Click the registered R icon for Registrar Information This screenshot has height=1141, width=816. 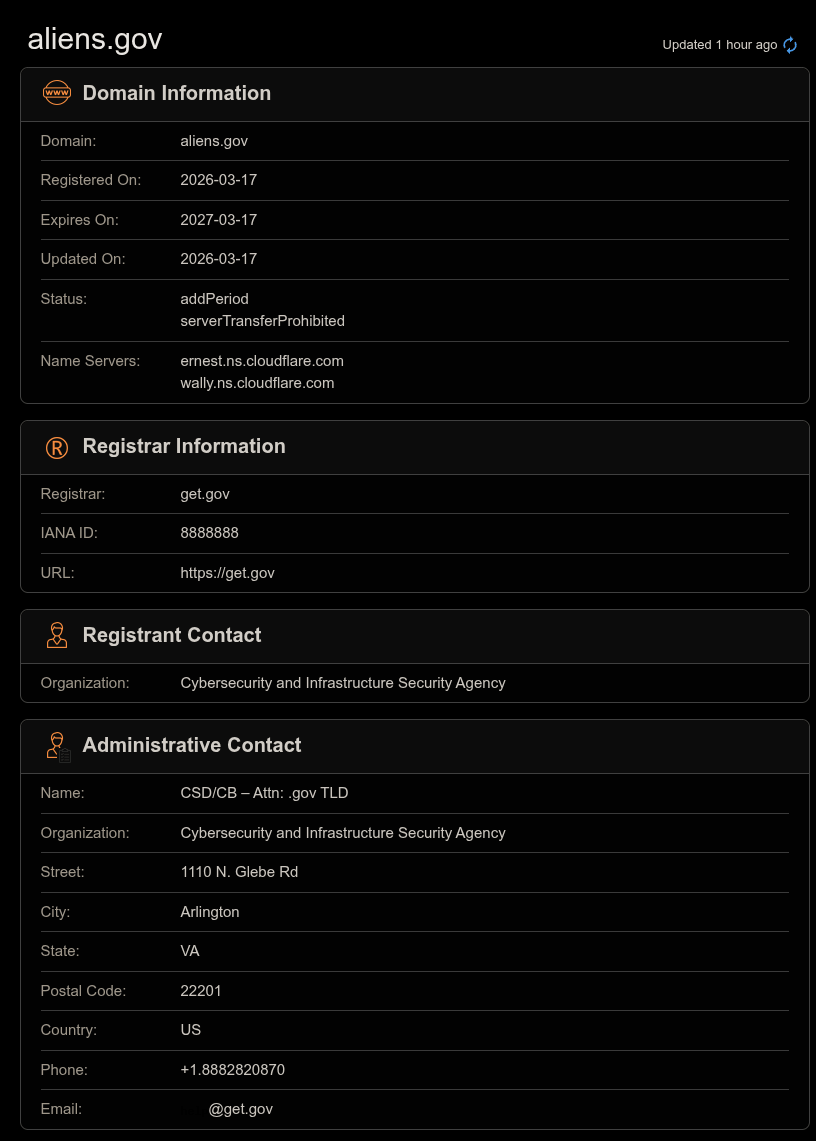[x=57, y=448]
